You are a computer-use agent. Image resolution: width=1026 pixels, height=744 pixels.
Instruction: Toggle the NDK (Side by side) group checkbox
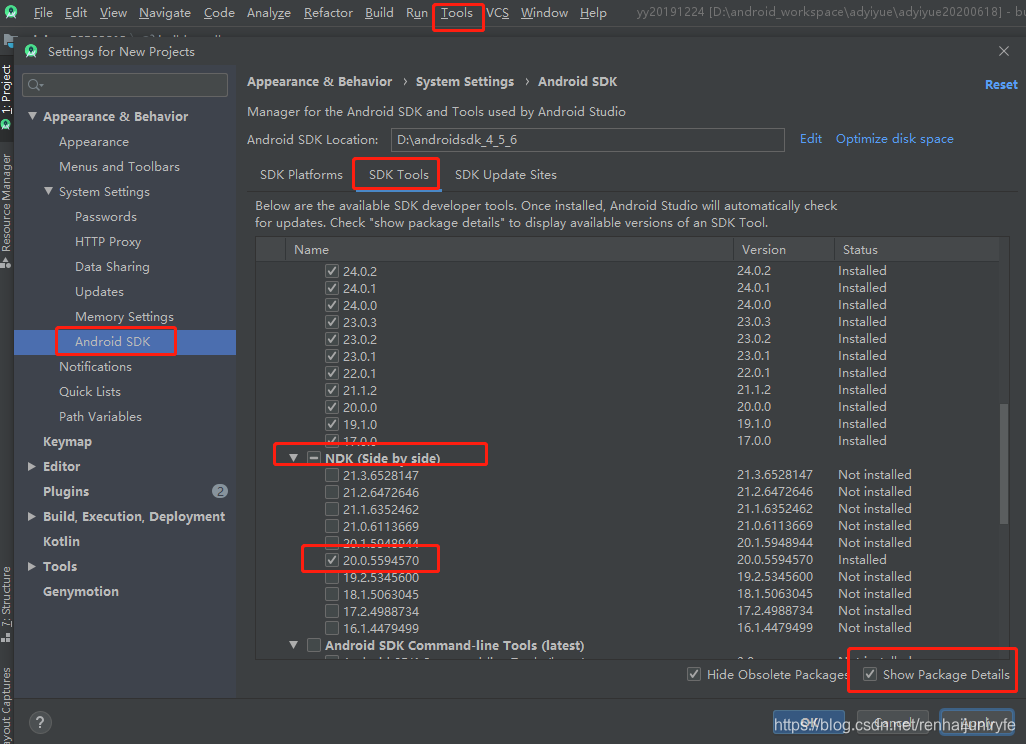tap(314, 458)
